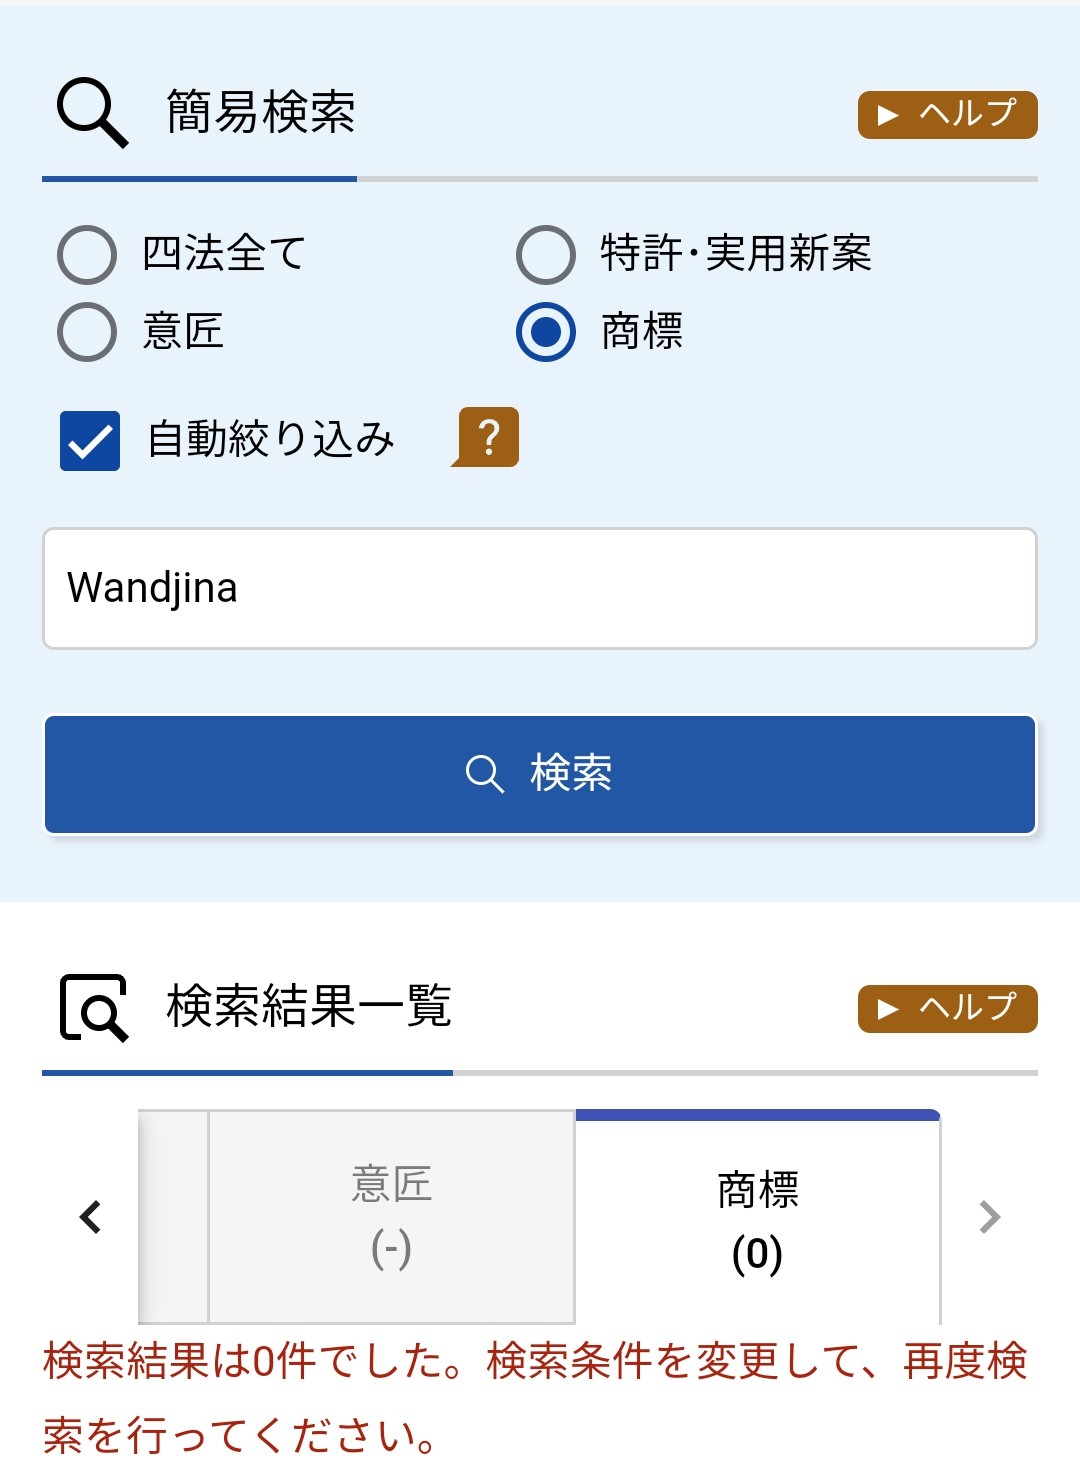Click the partially hidden tab left of 意匠
1080x1481 pixels.
click(173, 1217)
